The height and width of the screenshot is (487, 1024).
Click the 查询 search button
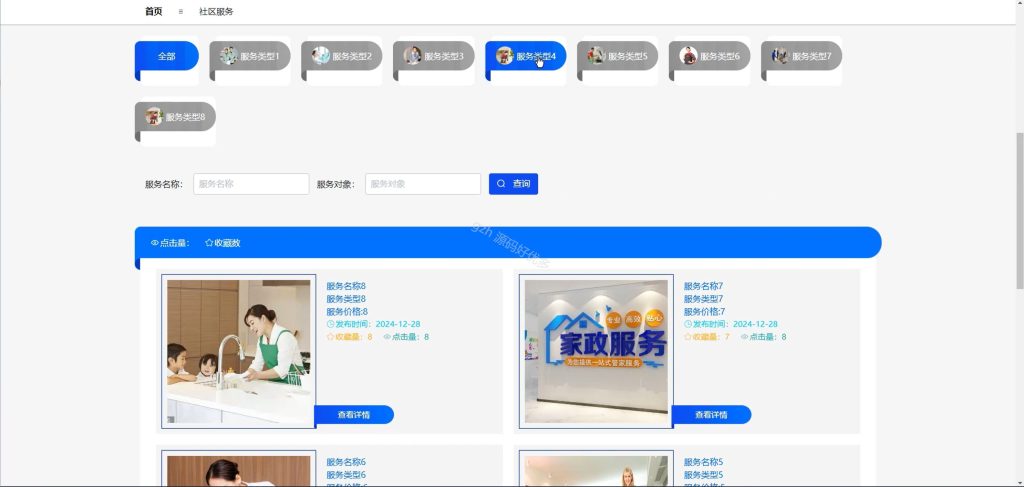pos(513,184)
